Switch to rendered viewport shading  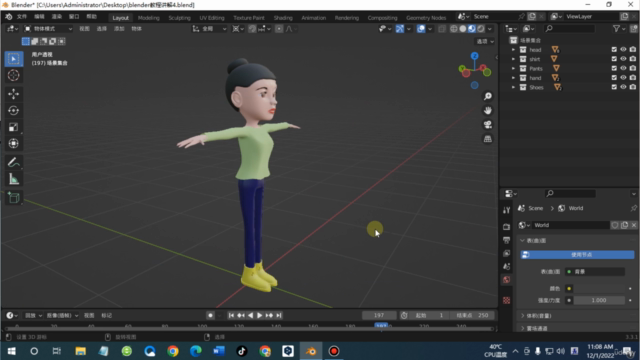tap(481, 29)
